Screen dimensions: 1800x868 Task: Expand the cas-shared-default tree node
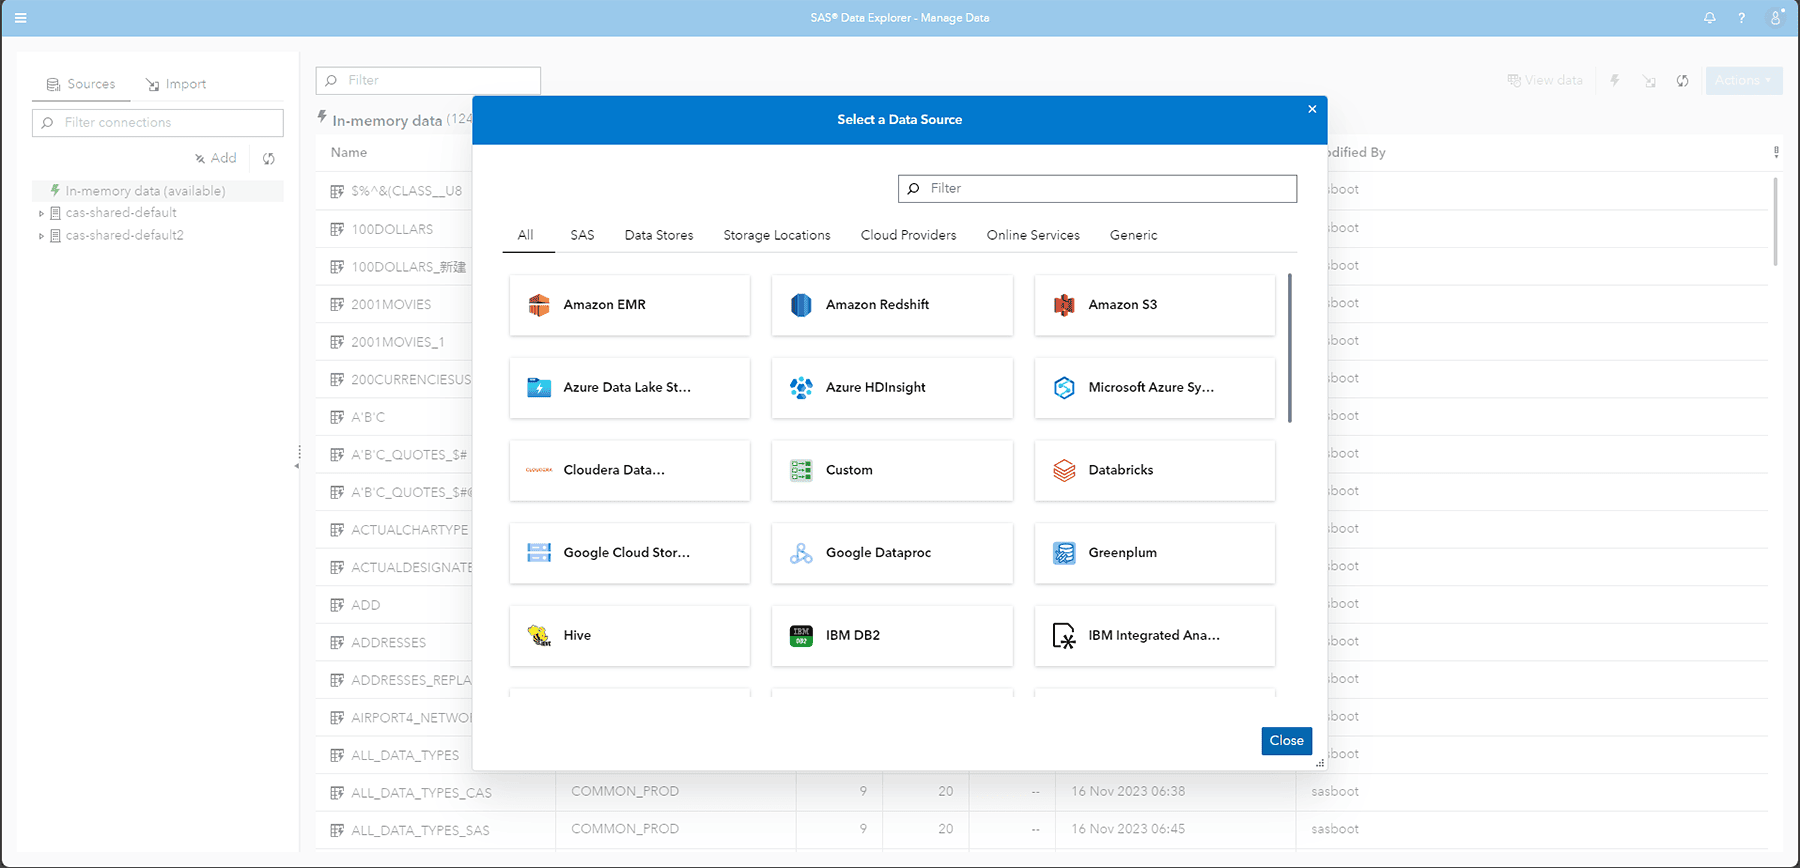coord(41,213)
